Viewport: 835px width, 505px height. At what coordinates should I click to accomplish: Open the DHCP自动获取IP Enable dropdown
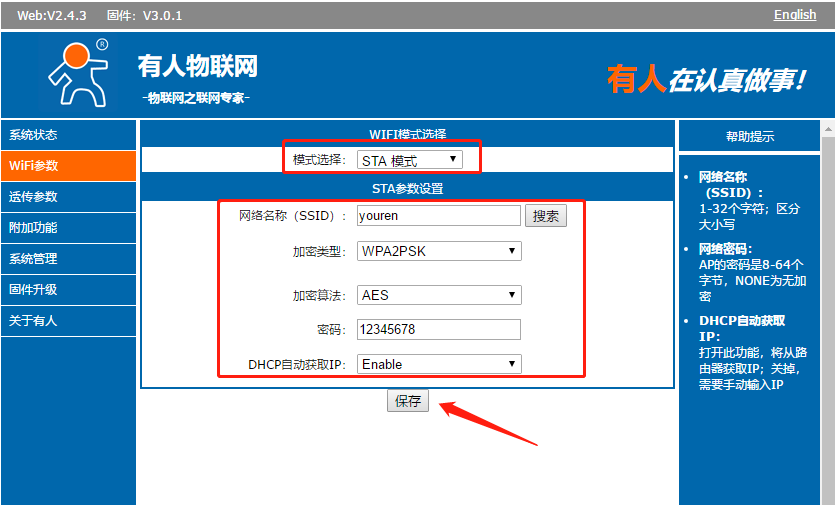439,365
